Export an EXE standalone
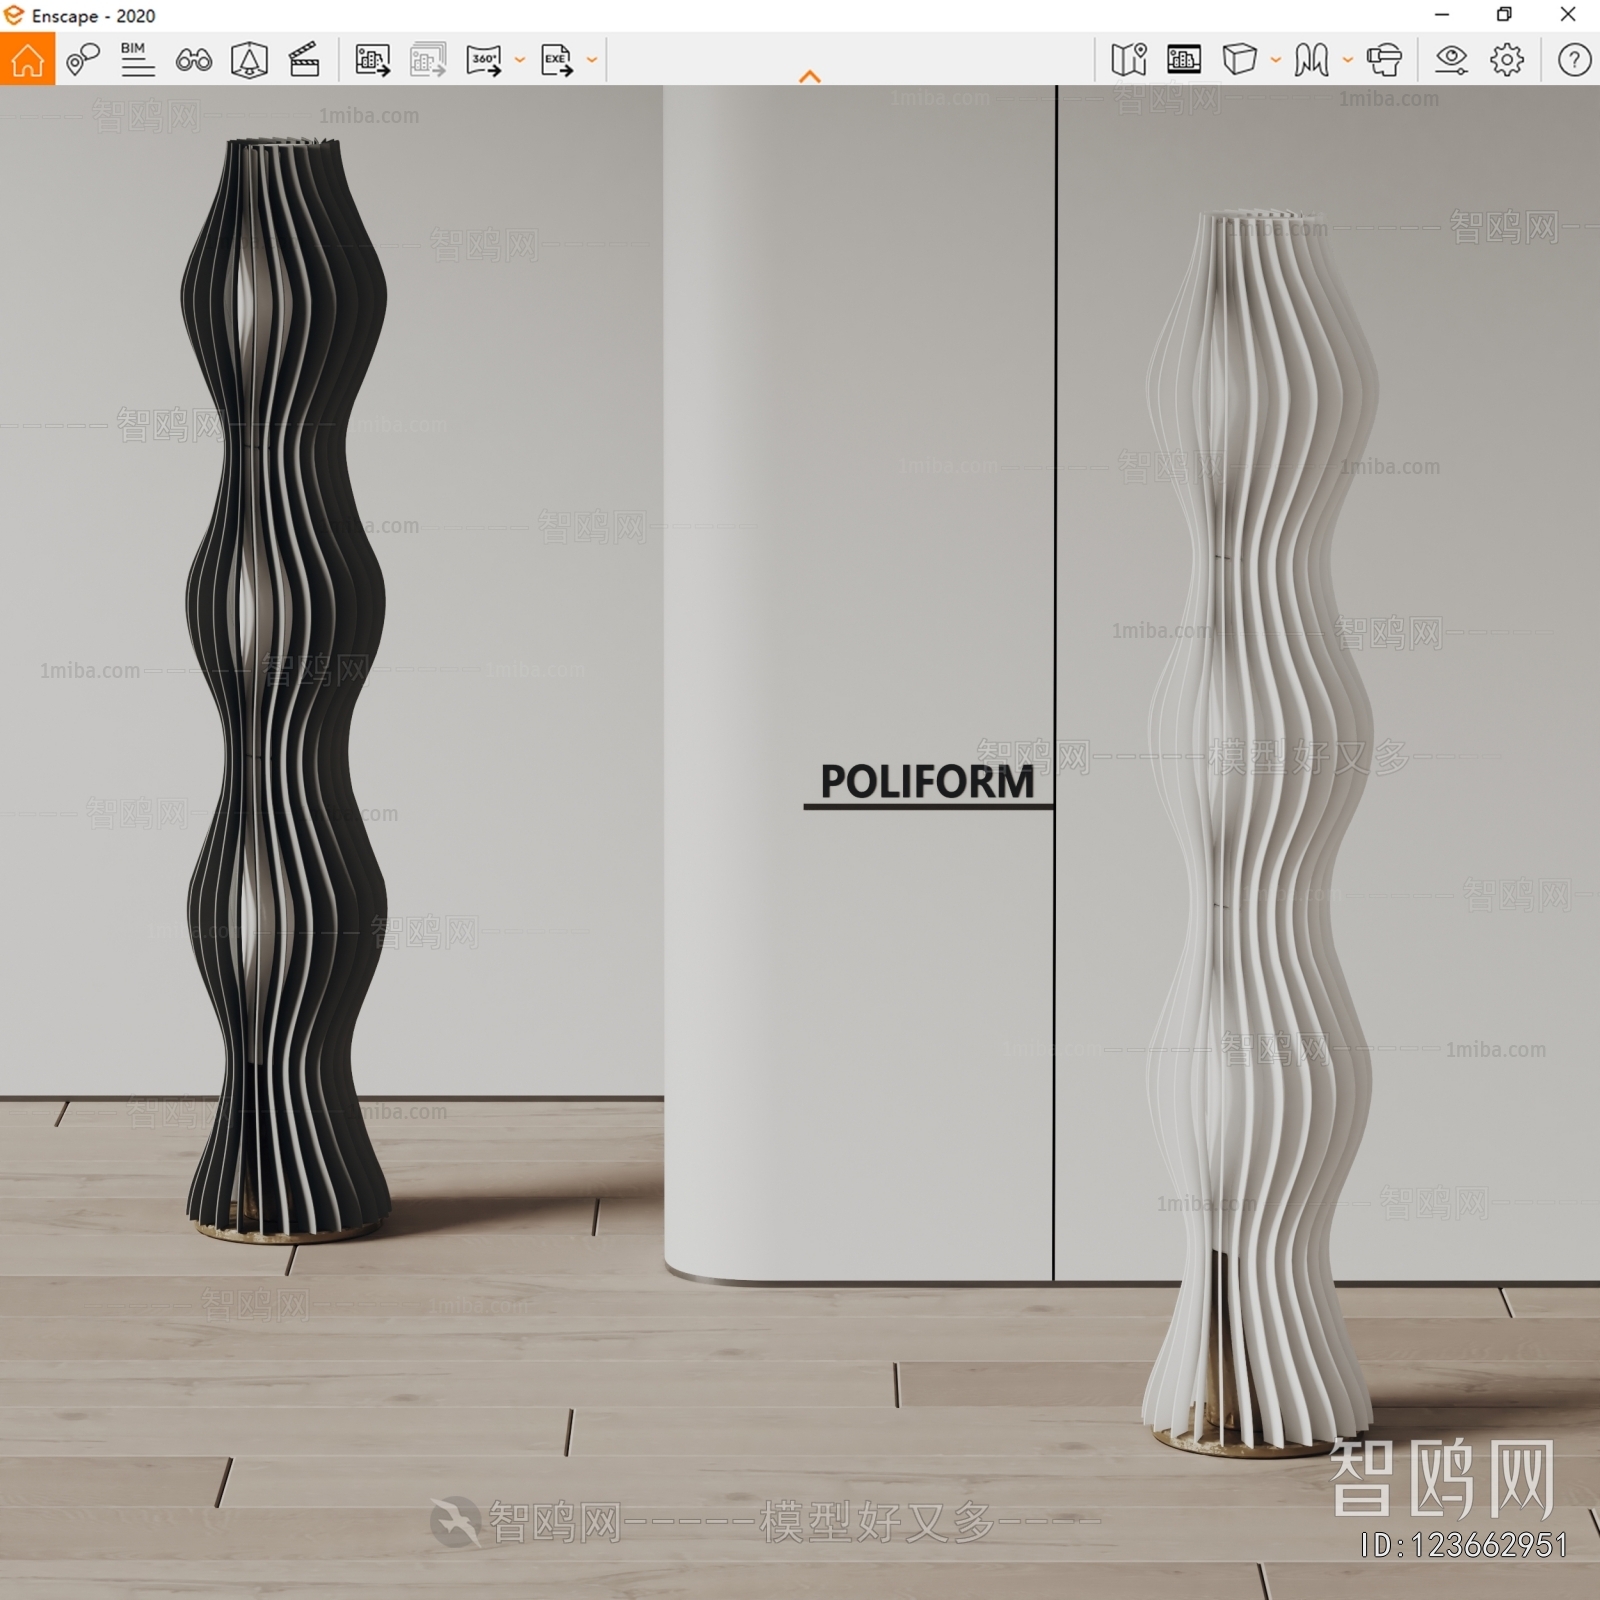Viewport: 1600px width, 1600px height. [x=557, y=60]
